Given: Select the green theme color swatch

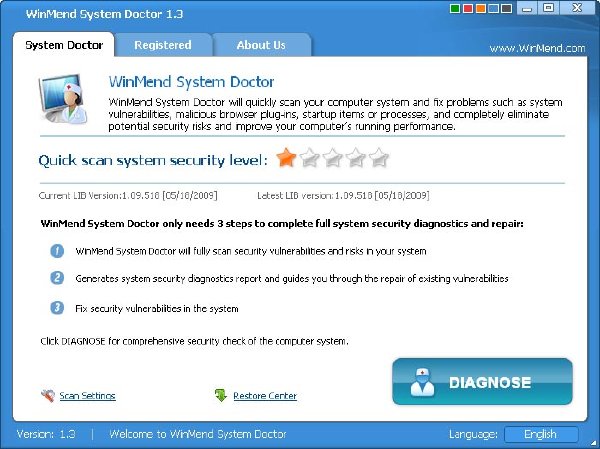Looking at the screenshot, I should click(455, 8).
